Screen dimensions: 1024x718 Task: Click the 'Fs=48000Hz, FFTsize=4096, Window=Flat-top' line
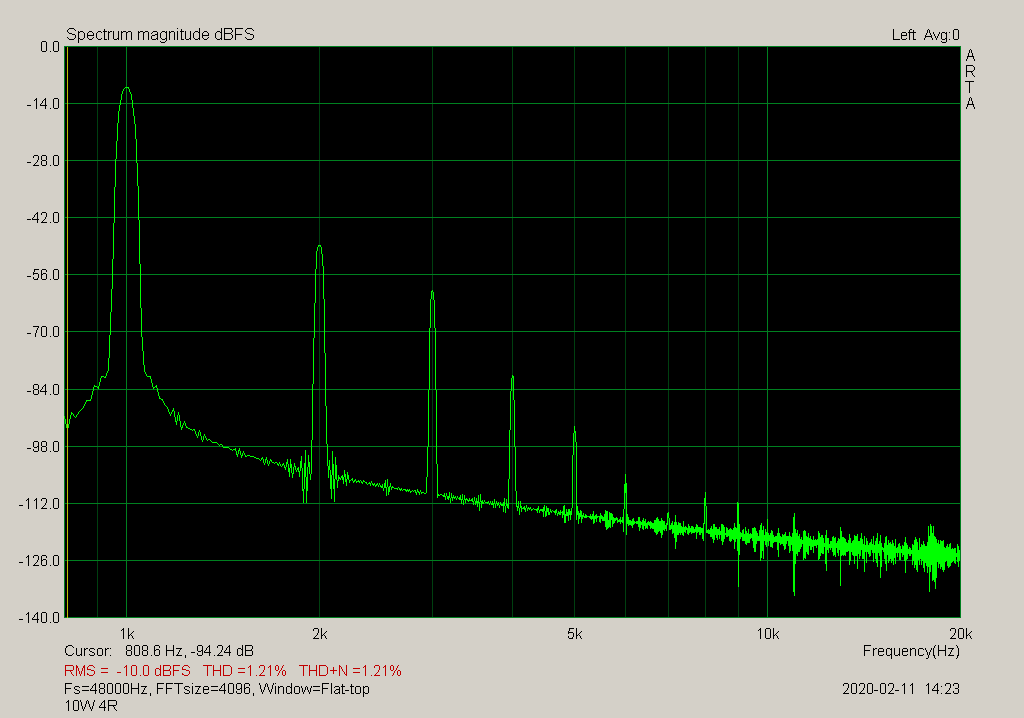217,689
